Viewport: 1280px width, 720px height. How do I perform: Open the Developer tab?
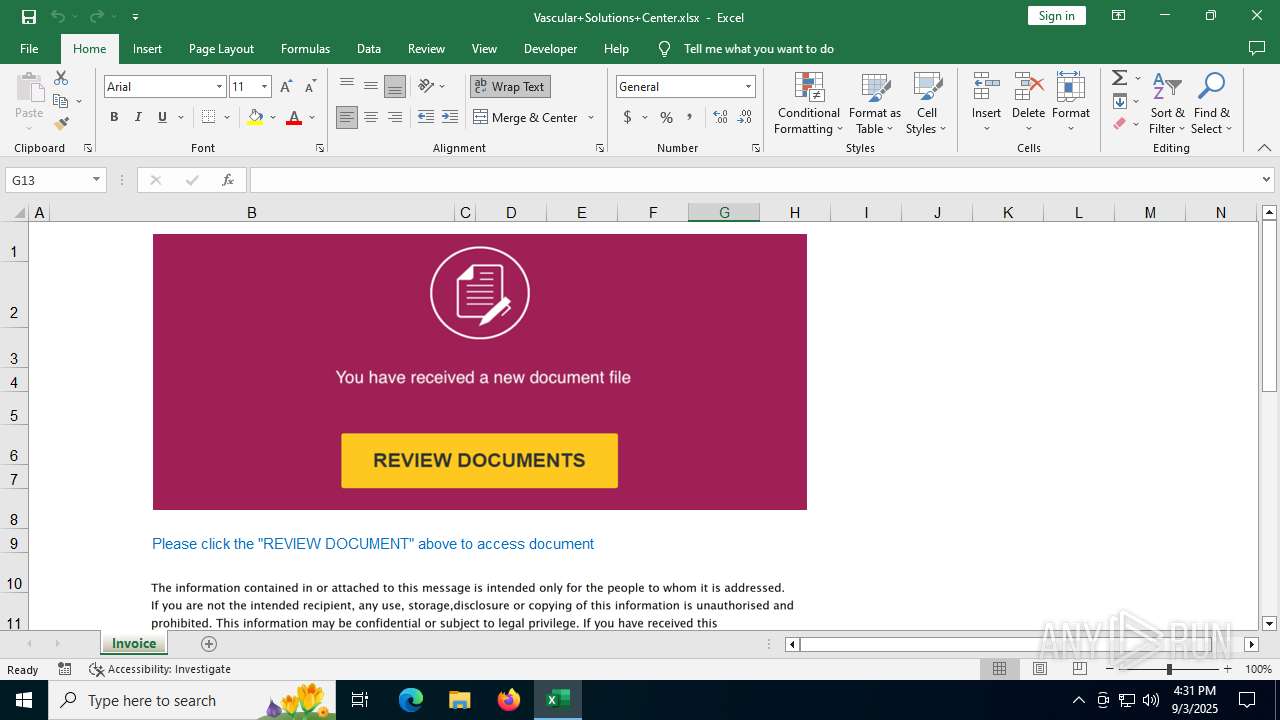[x=550, y=48]
